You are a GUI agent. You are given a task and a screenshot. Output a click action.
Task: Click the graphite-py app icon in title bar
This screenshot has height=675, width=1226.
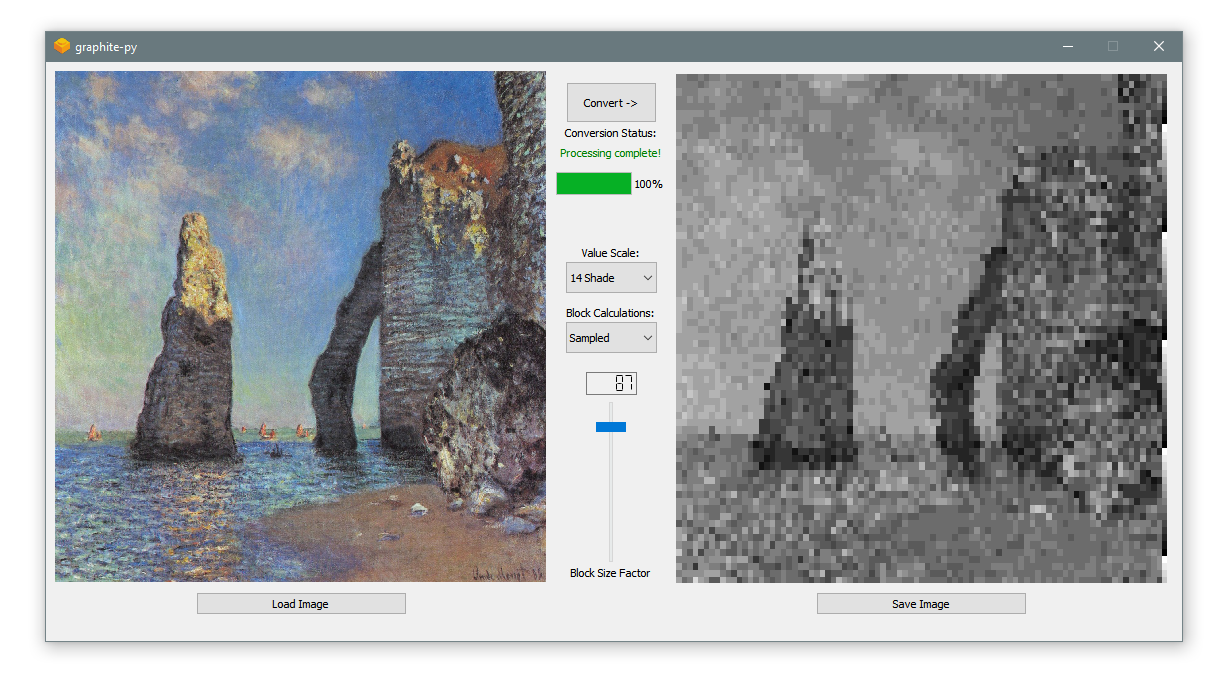(x=62, y=46)
